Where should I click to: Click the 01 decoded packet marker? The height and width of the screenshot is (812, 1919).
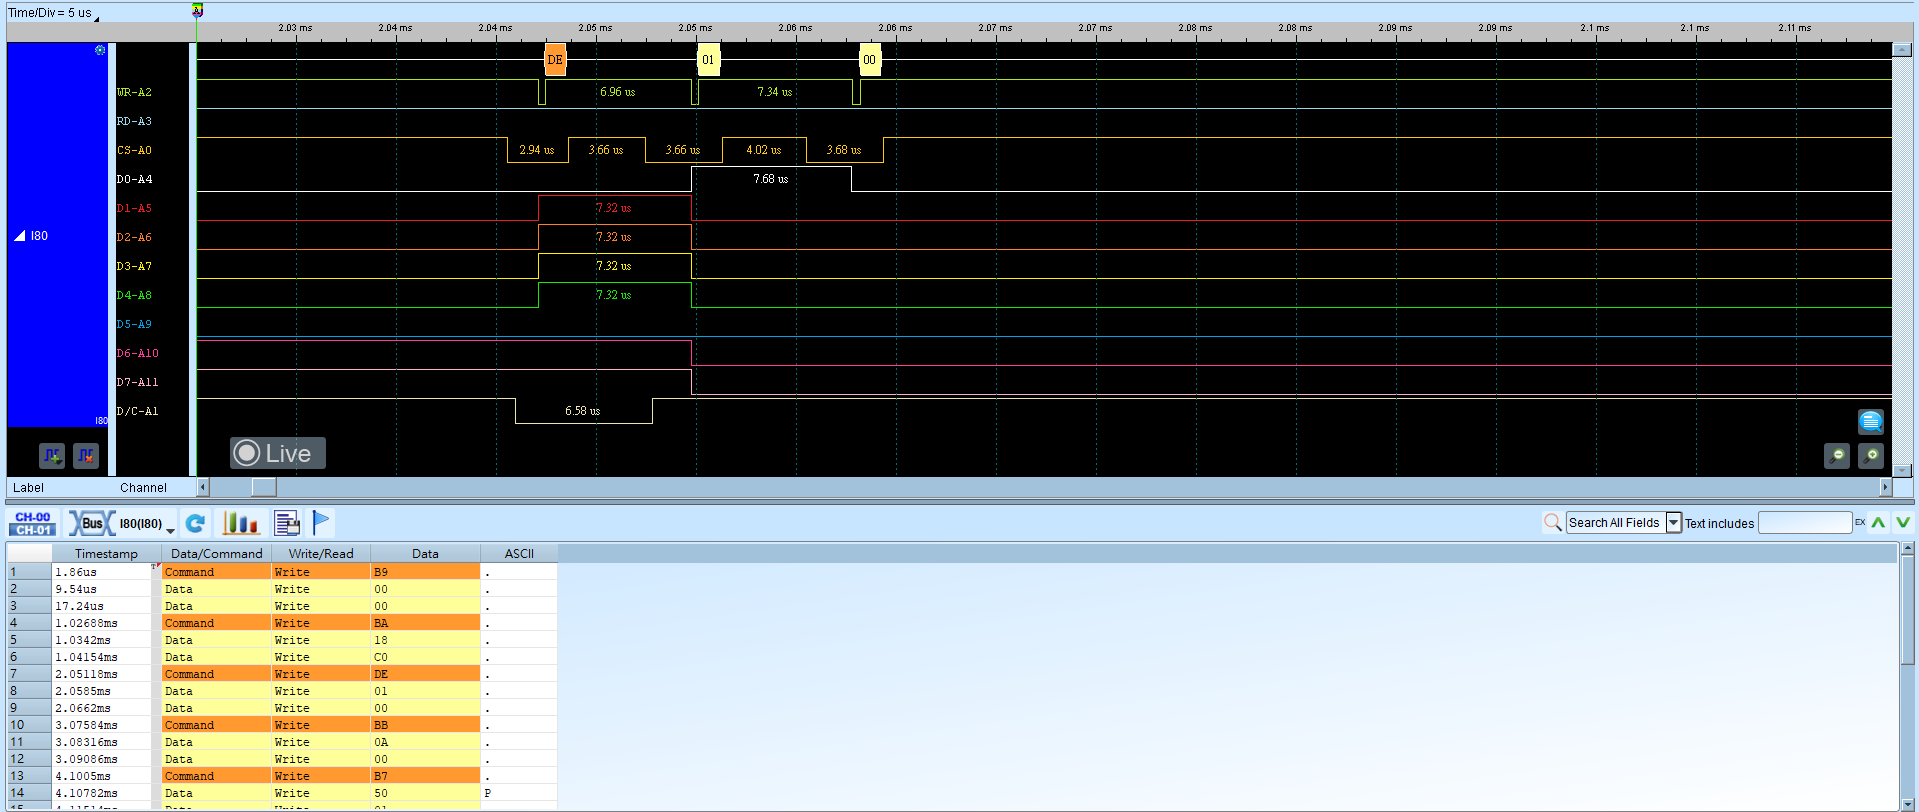click(708, 60)
